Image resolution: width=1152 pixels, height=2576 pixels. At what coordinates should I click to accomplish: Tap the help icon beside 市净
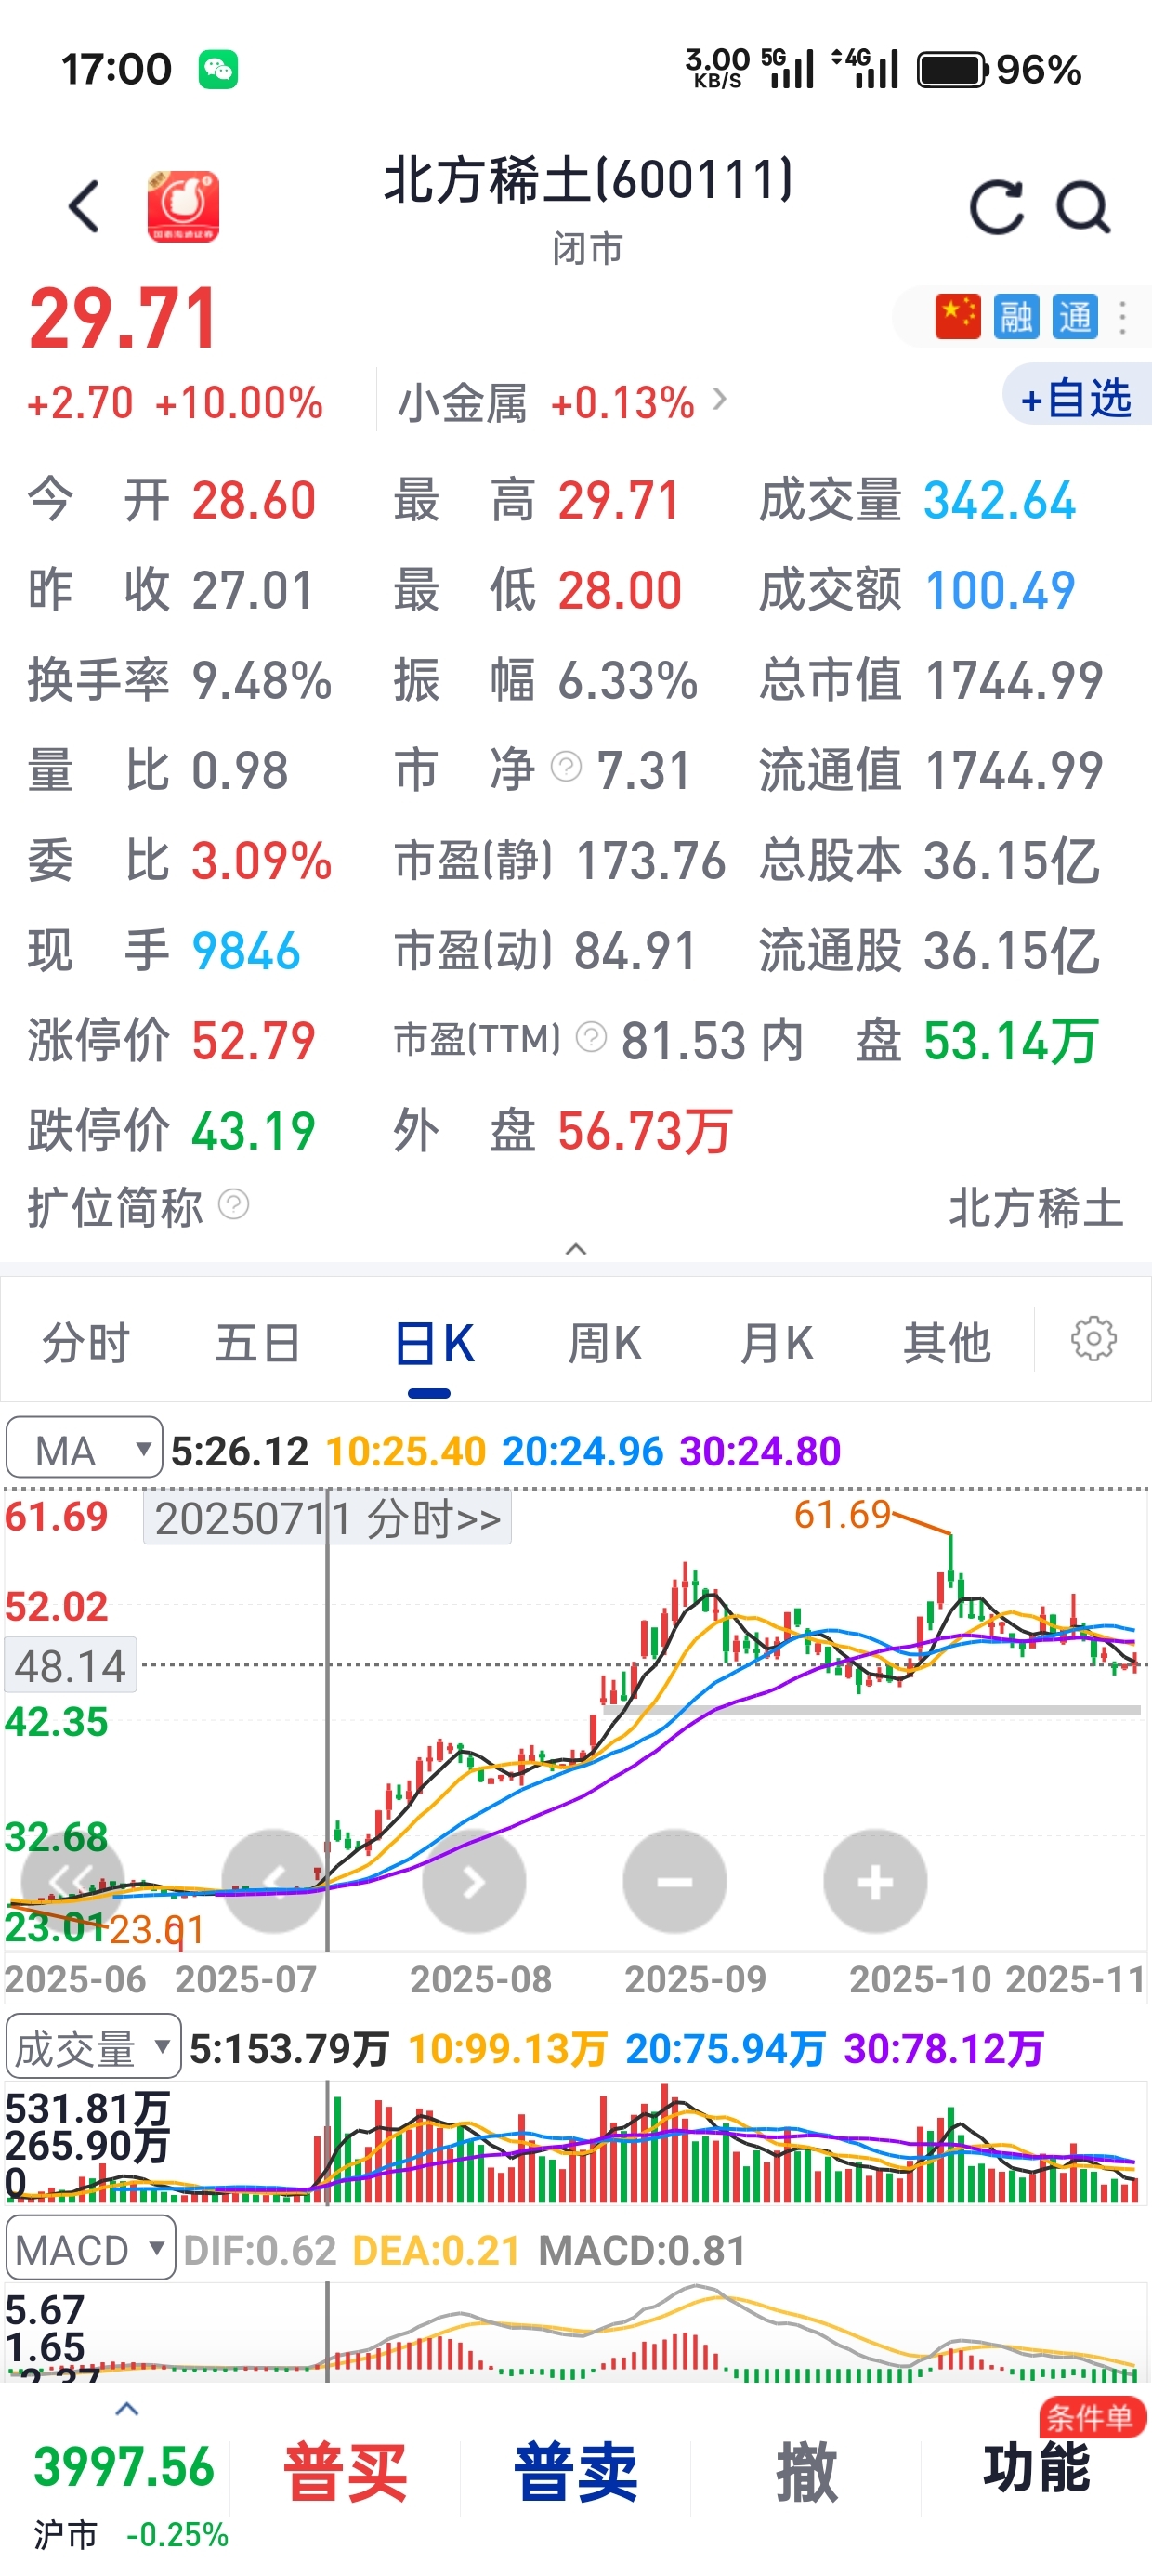[566, 767]
